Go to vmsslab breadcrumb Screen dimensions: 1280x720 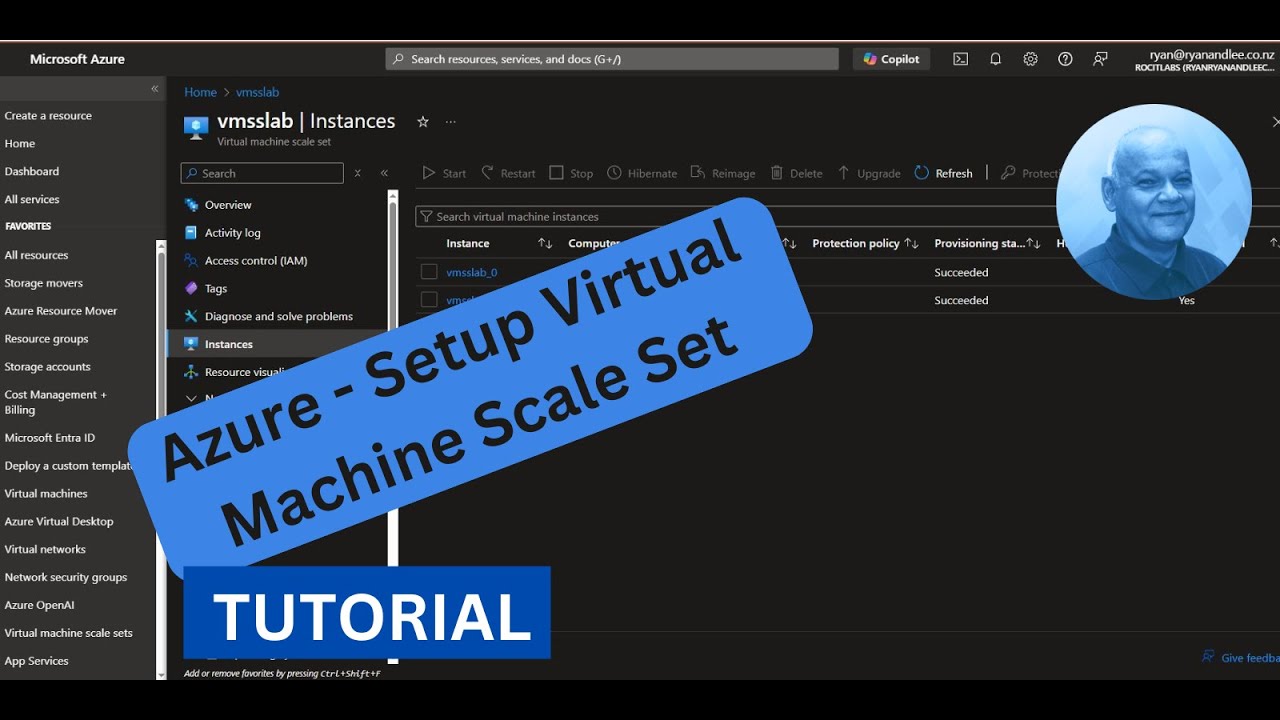pyautogui.click(x=257, y=92)
